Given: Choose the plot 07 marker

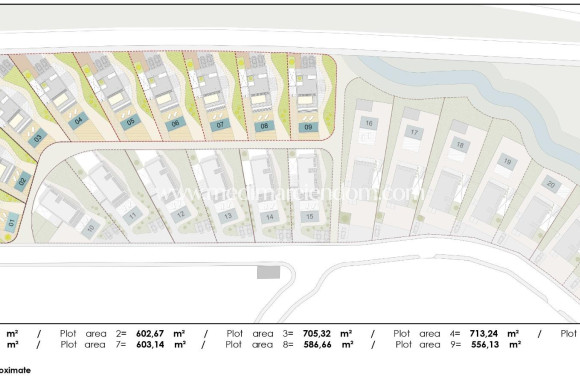Looking at the screenshot, I should pyautogui.click(x=220, y=125).
